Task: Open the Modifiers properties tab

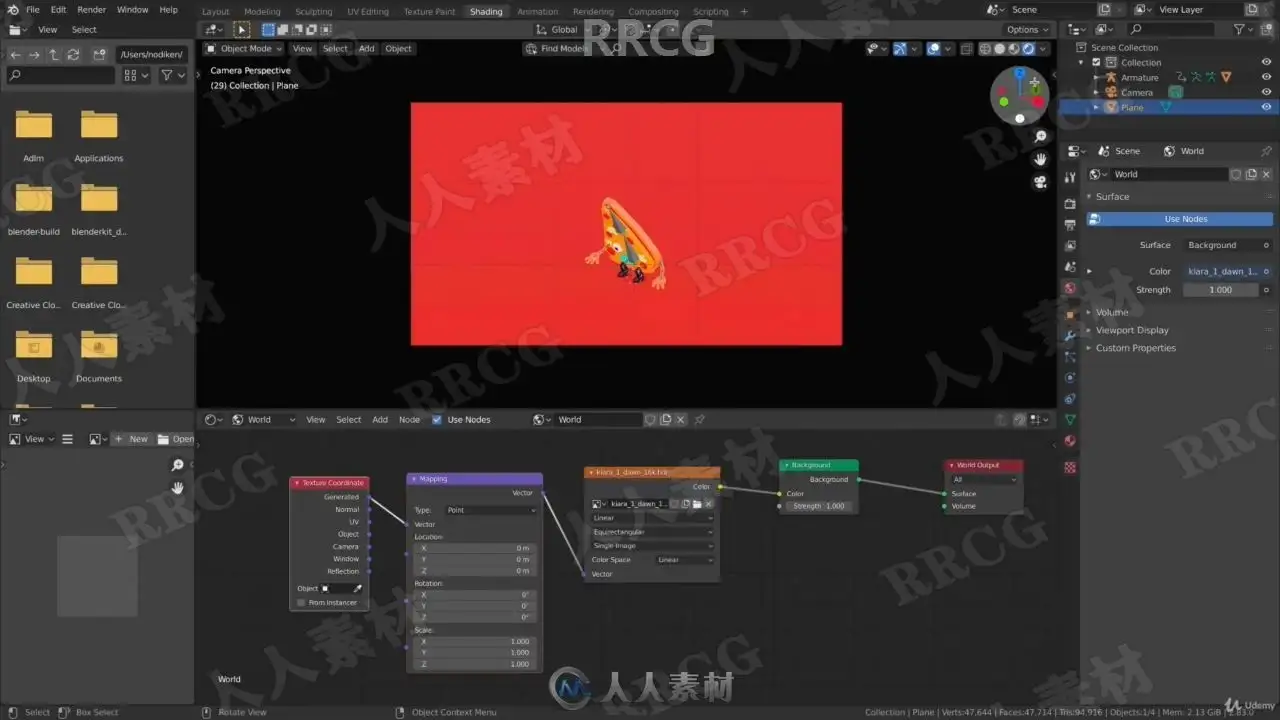Action: (x=1070, y=336)
